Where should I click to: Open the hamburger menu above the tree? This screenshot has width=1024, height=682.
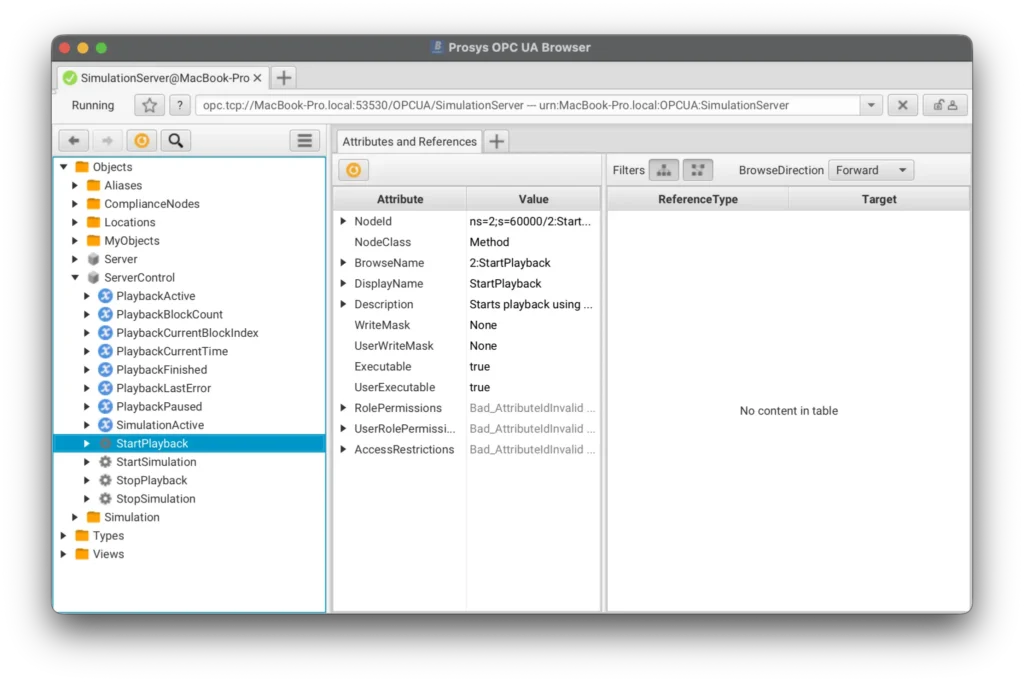click(x=304, y=140)
